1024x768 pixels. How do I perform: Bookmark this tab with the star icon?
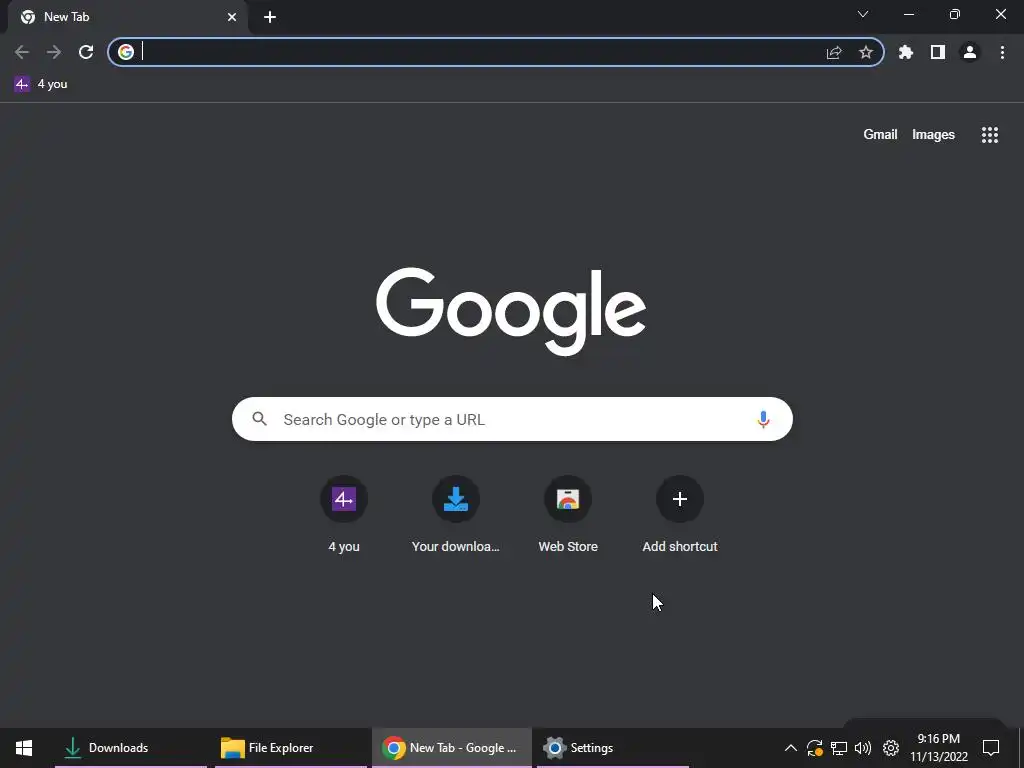pos(866,52)
